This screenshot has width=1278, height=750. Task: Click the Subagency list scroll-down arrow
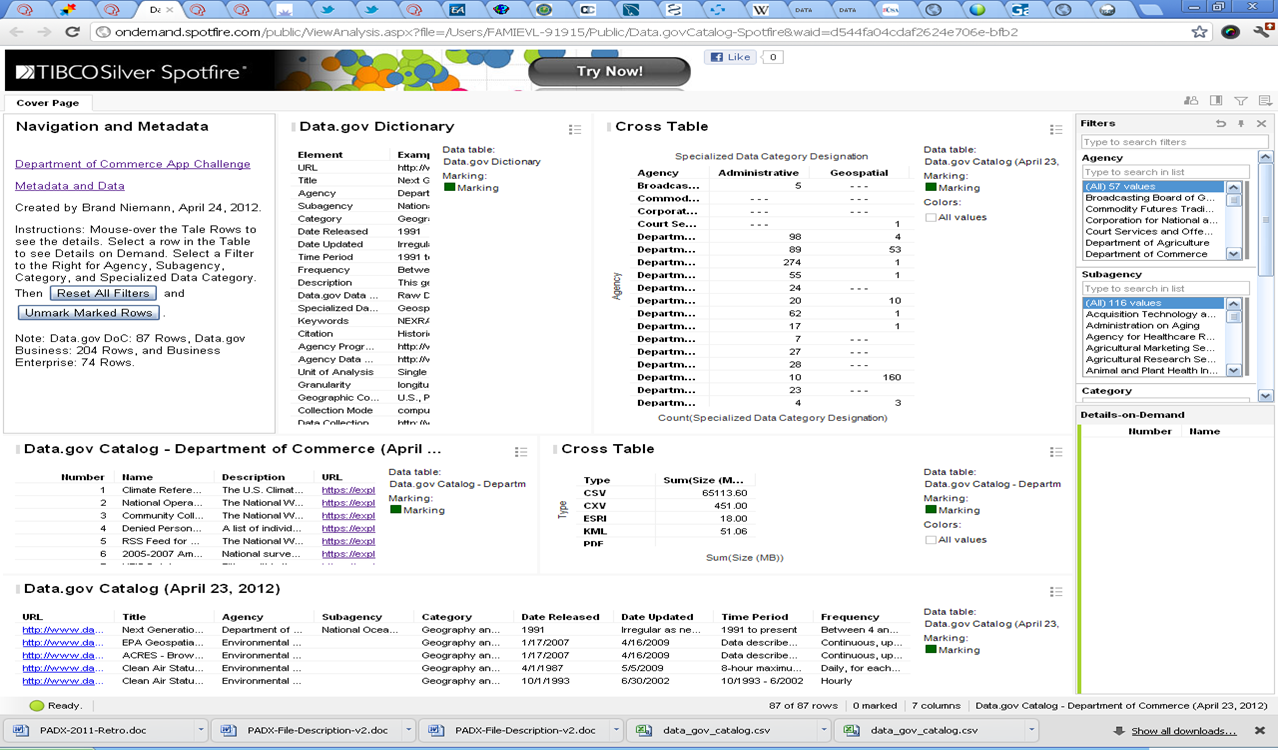coord(1233,370)
